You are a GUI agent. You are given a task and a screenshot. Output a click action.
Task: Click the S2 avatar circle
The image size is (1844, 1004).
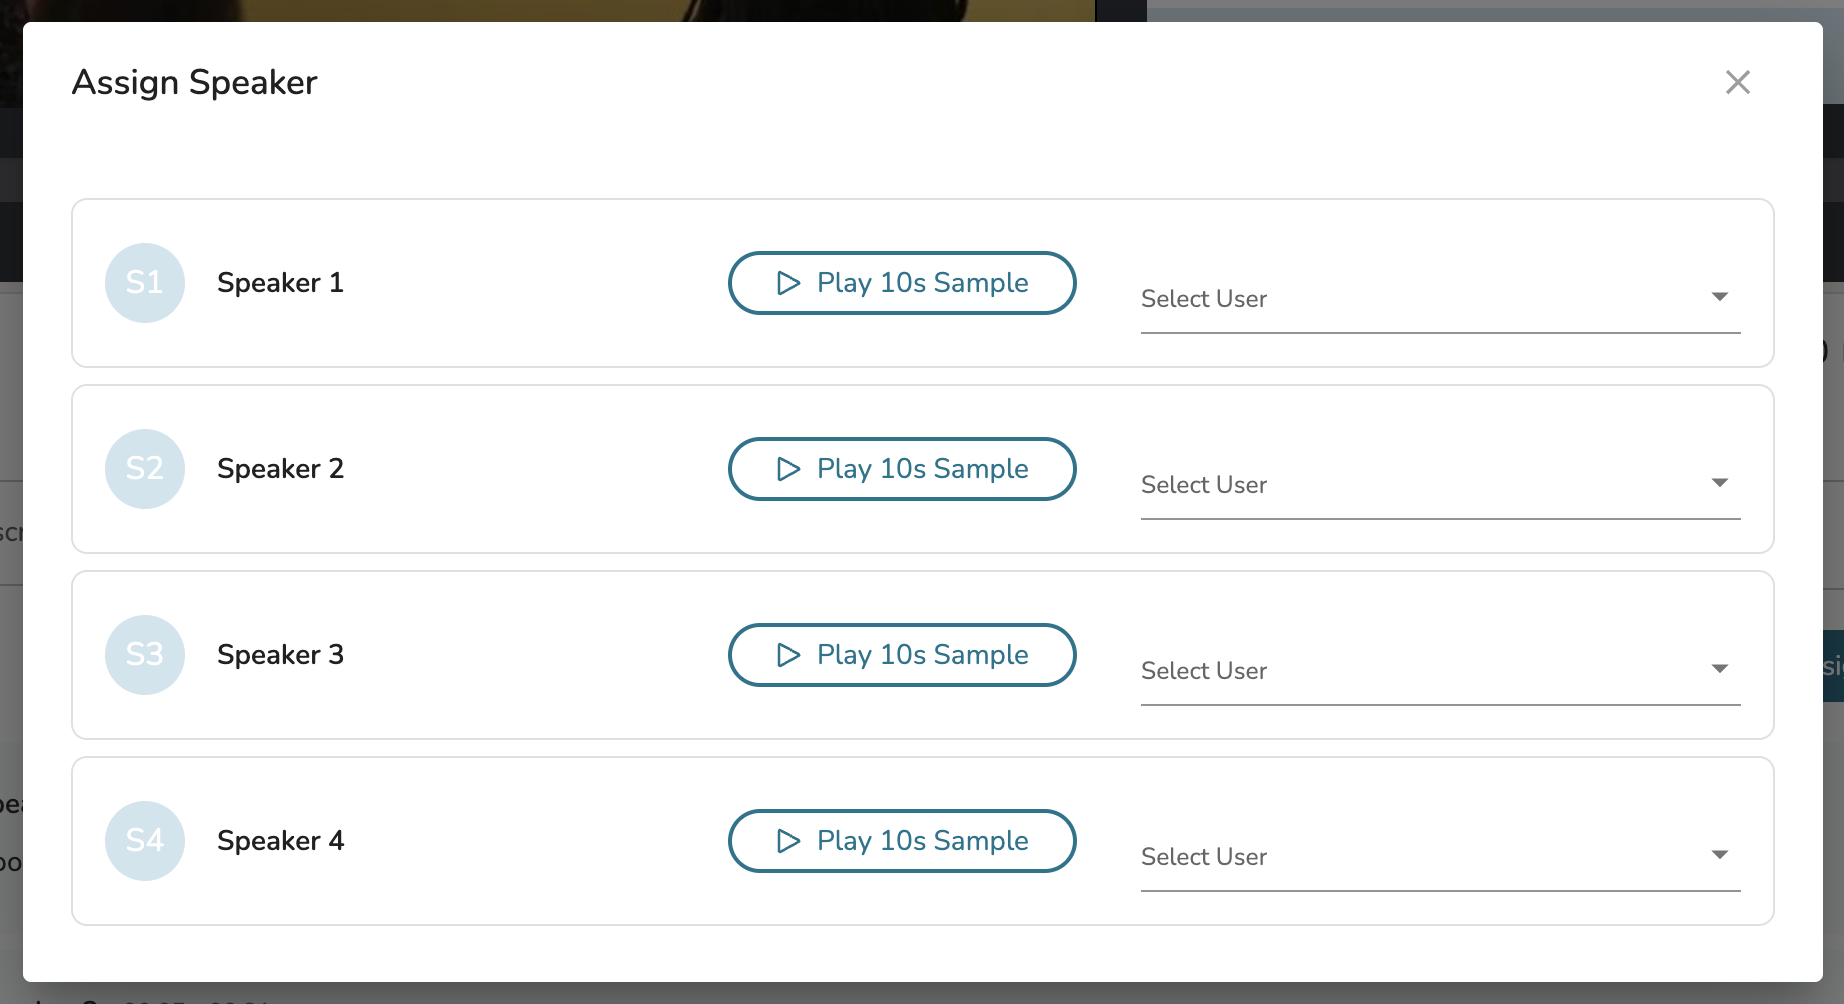coord(145,469)
